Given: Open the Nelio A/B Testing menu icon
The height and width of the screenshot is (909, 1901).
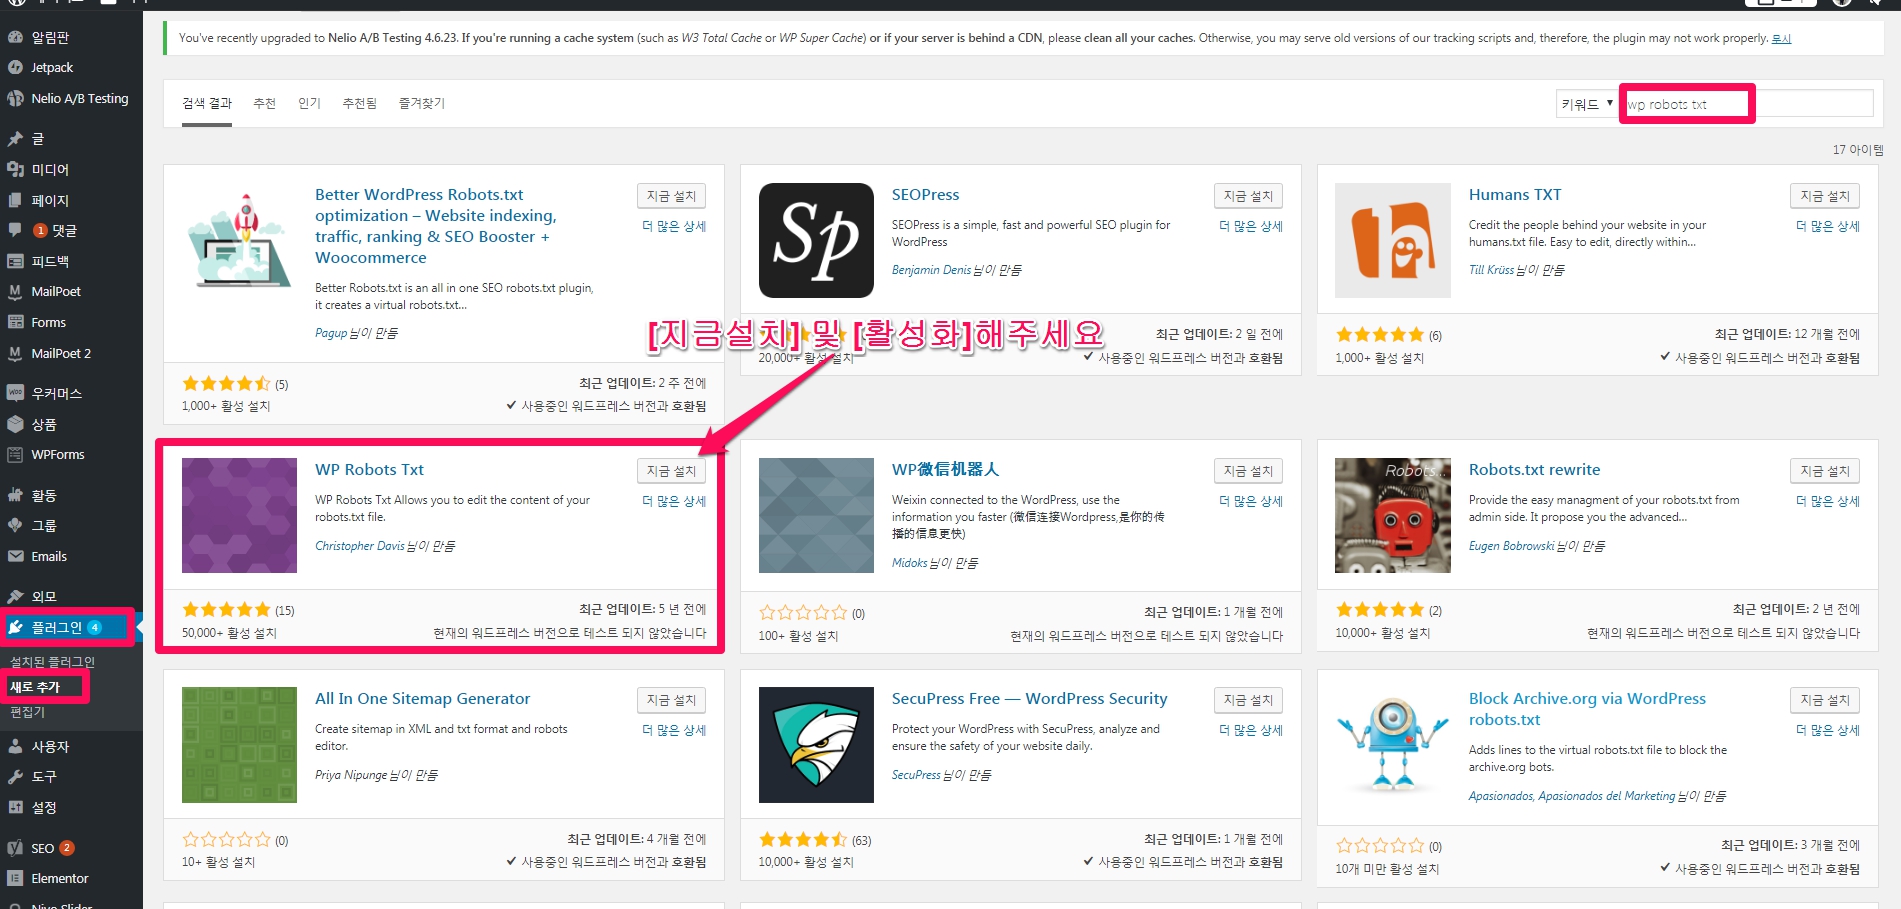Looking at the screenshot, I should (x=15, y=99).
